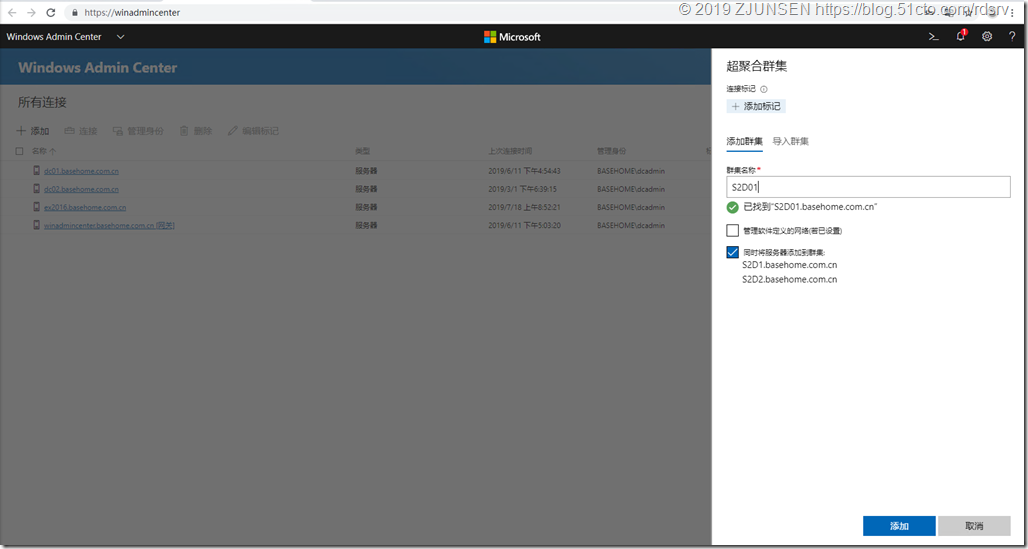
Task: Click the browser back arrow
Action: 12,12
